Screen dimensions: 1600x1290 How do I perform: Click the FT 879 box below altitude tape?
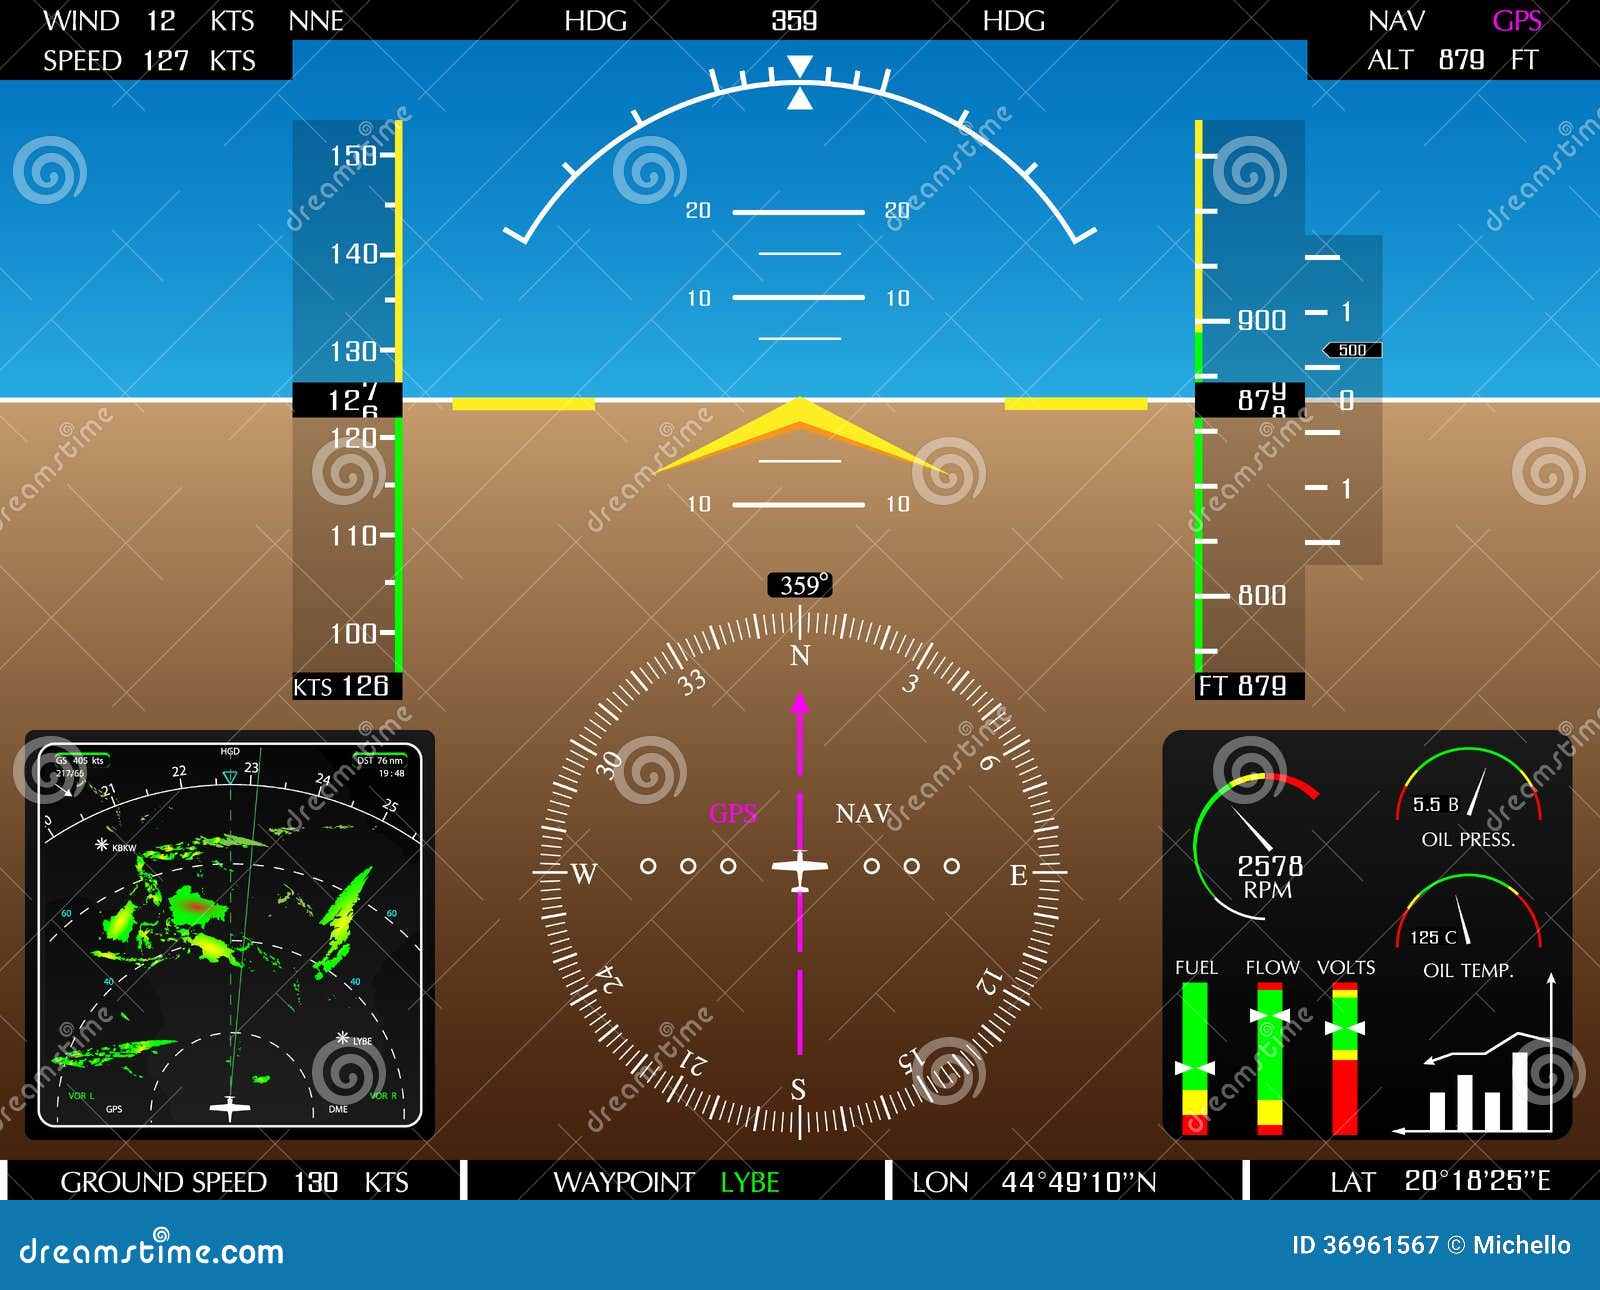1250,686
